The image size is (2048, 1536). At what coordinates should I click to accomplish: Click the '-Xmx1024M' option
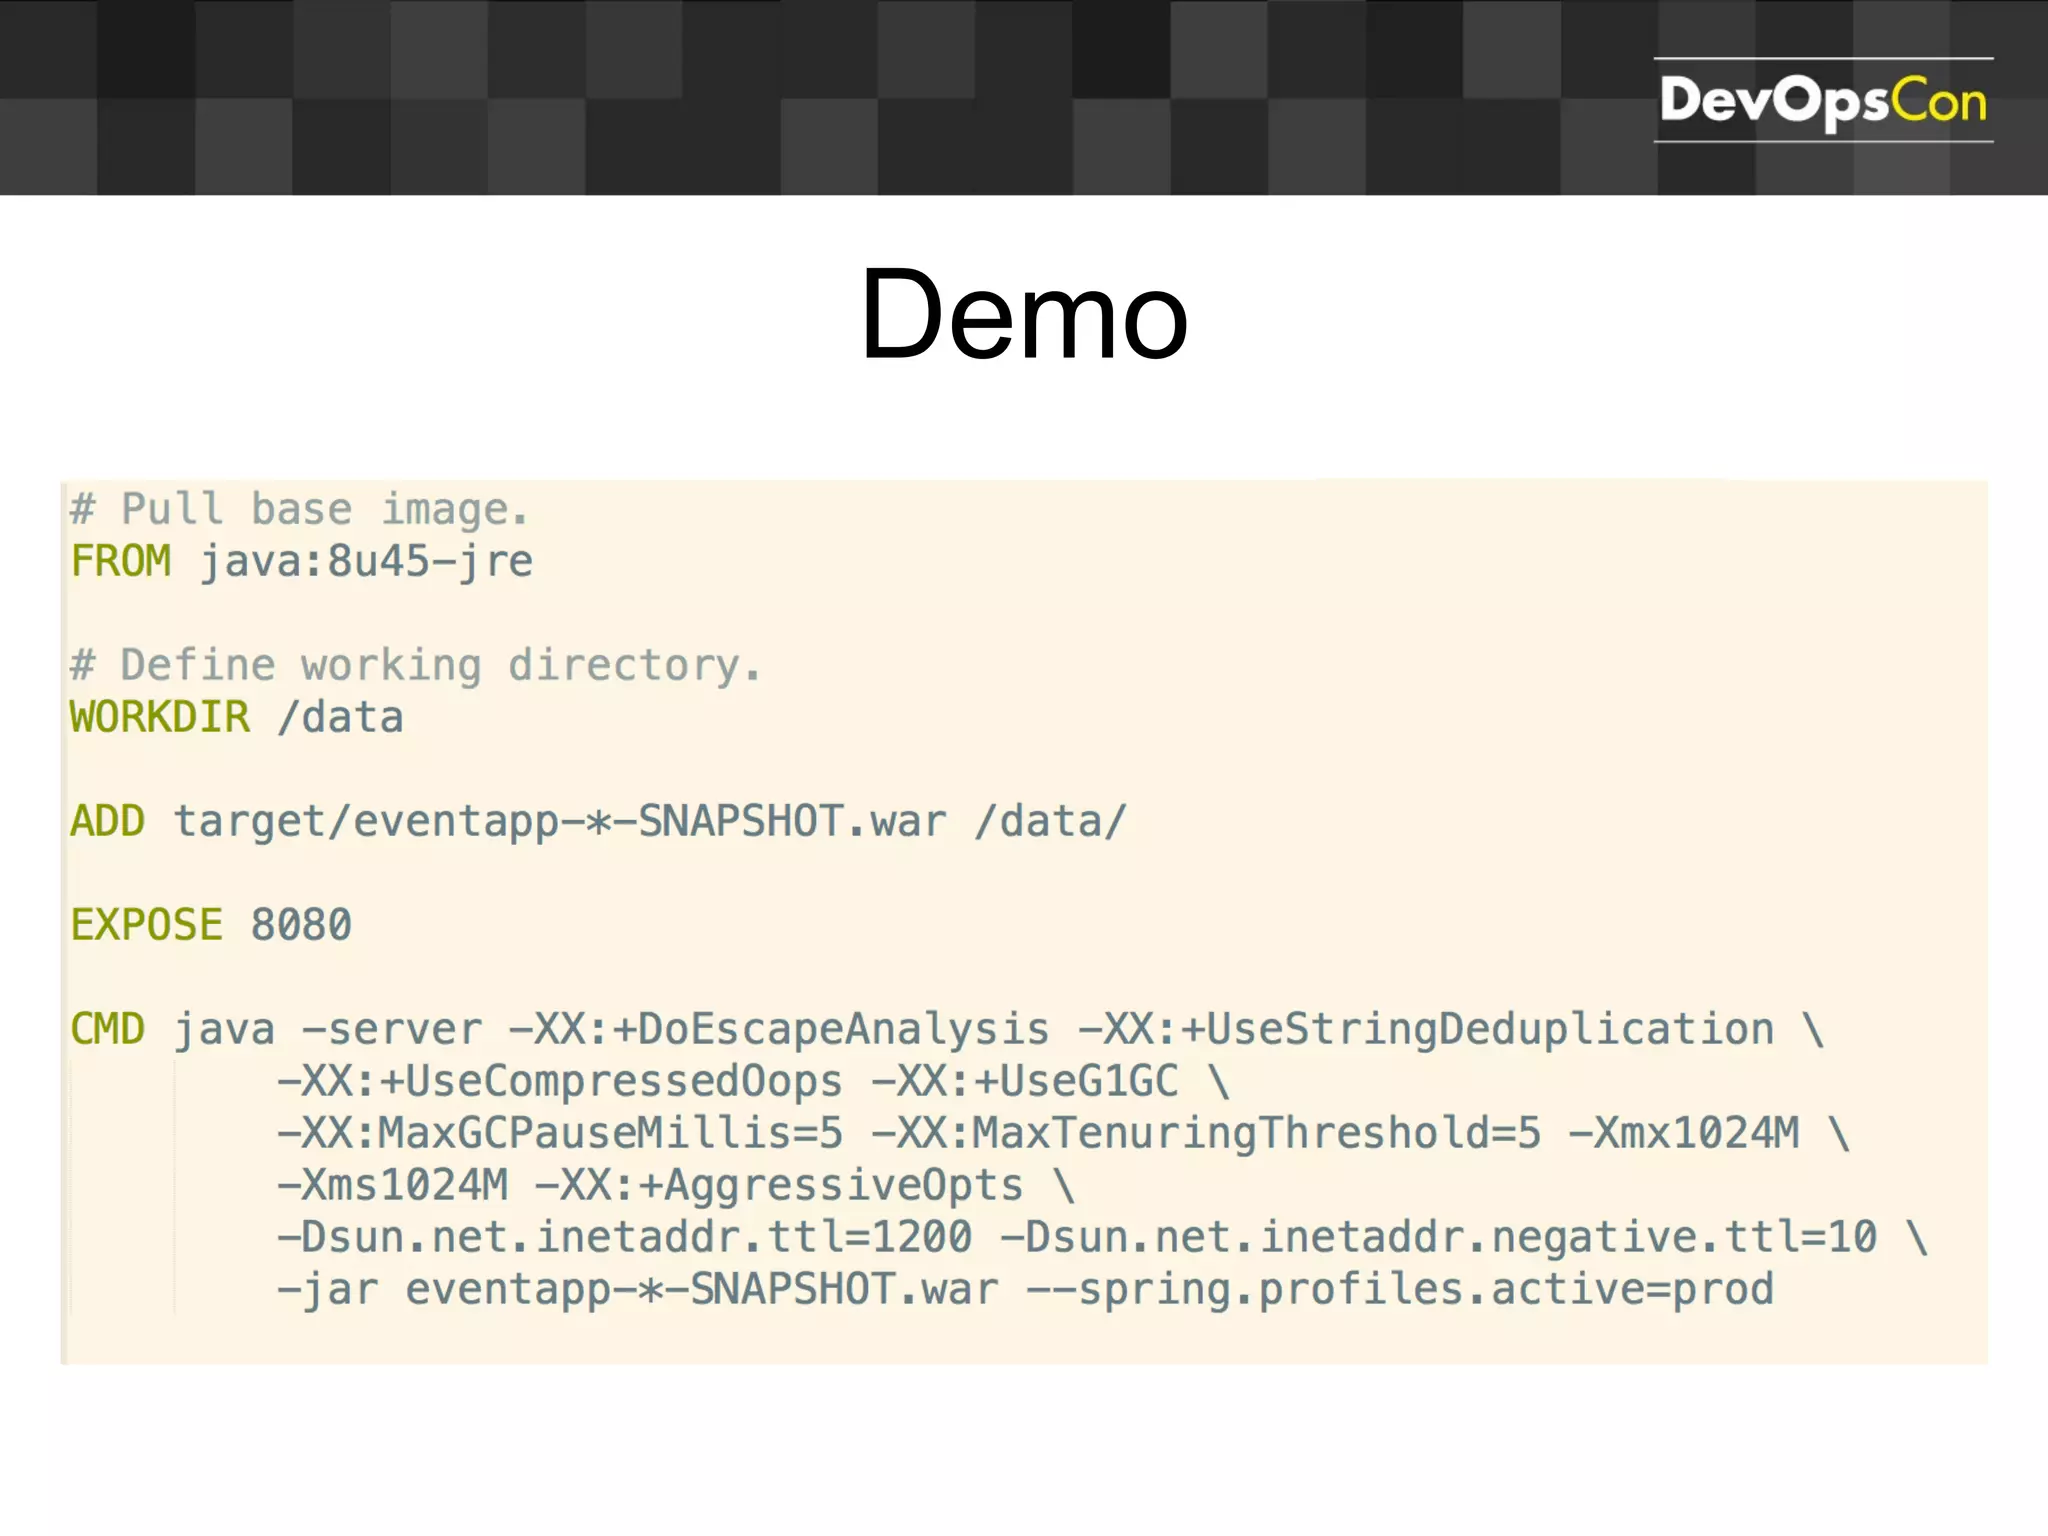[x=1684, y=1133]
